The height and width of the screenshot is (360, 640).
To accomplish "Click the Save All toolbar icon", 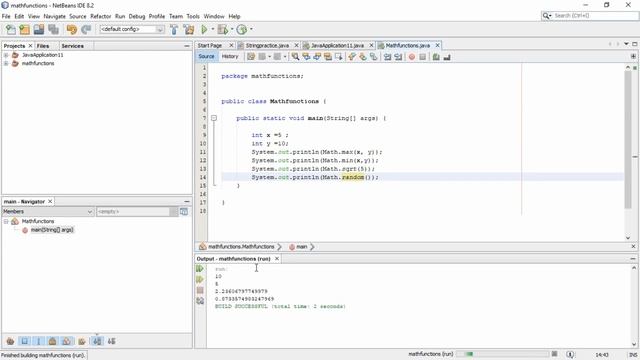I will click(x=53, y=29).
